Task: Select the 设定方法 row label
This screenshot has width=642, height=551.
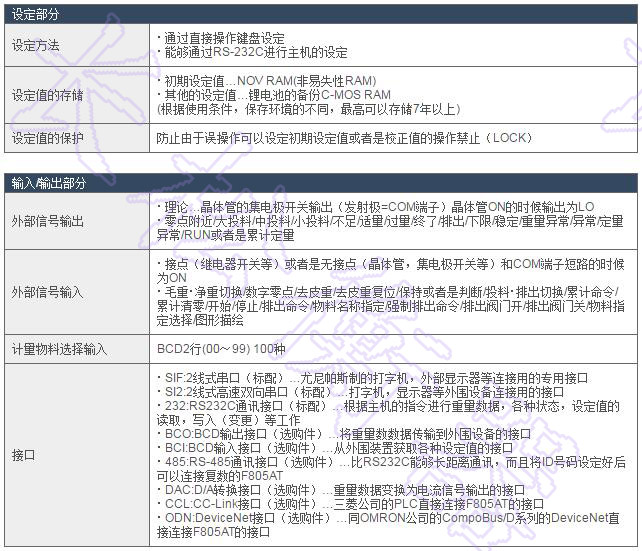Action: coord(35,46)
